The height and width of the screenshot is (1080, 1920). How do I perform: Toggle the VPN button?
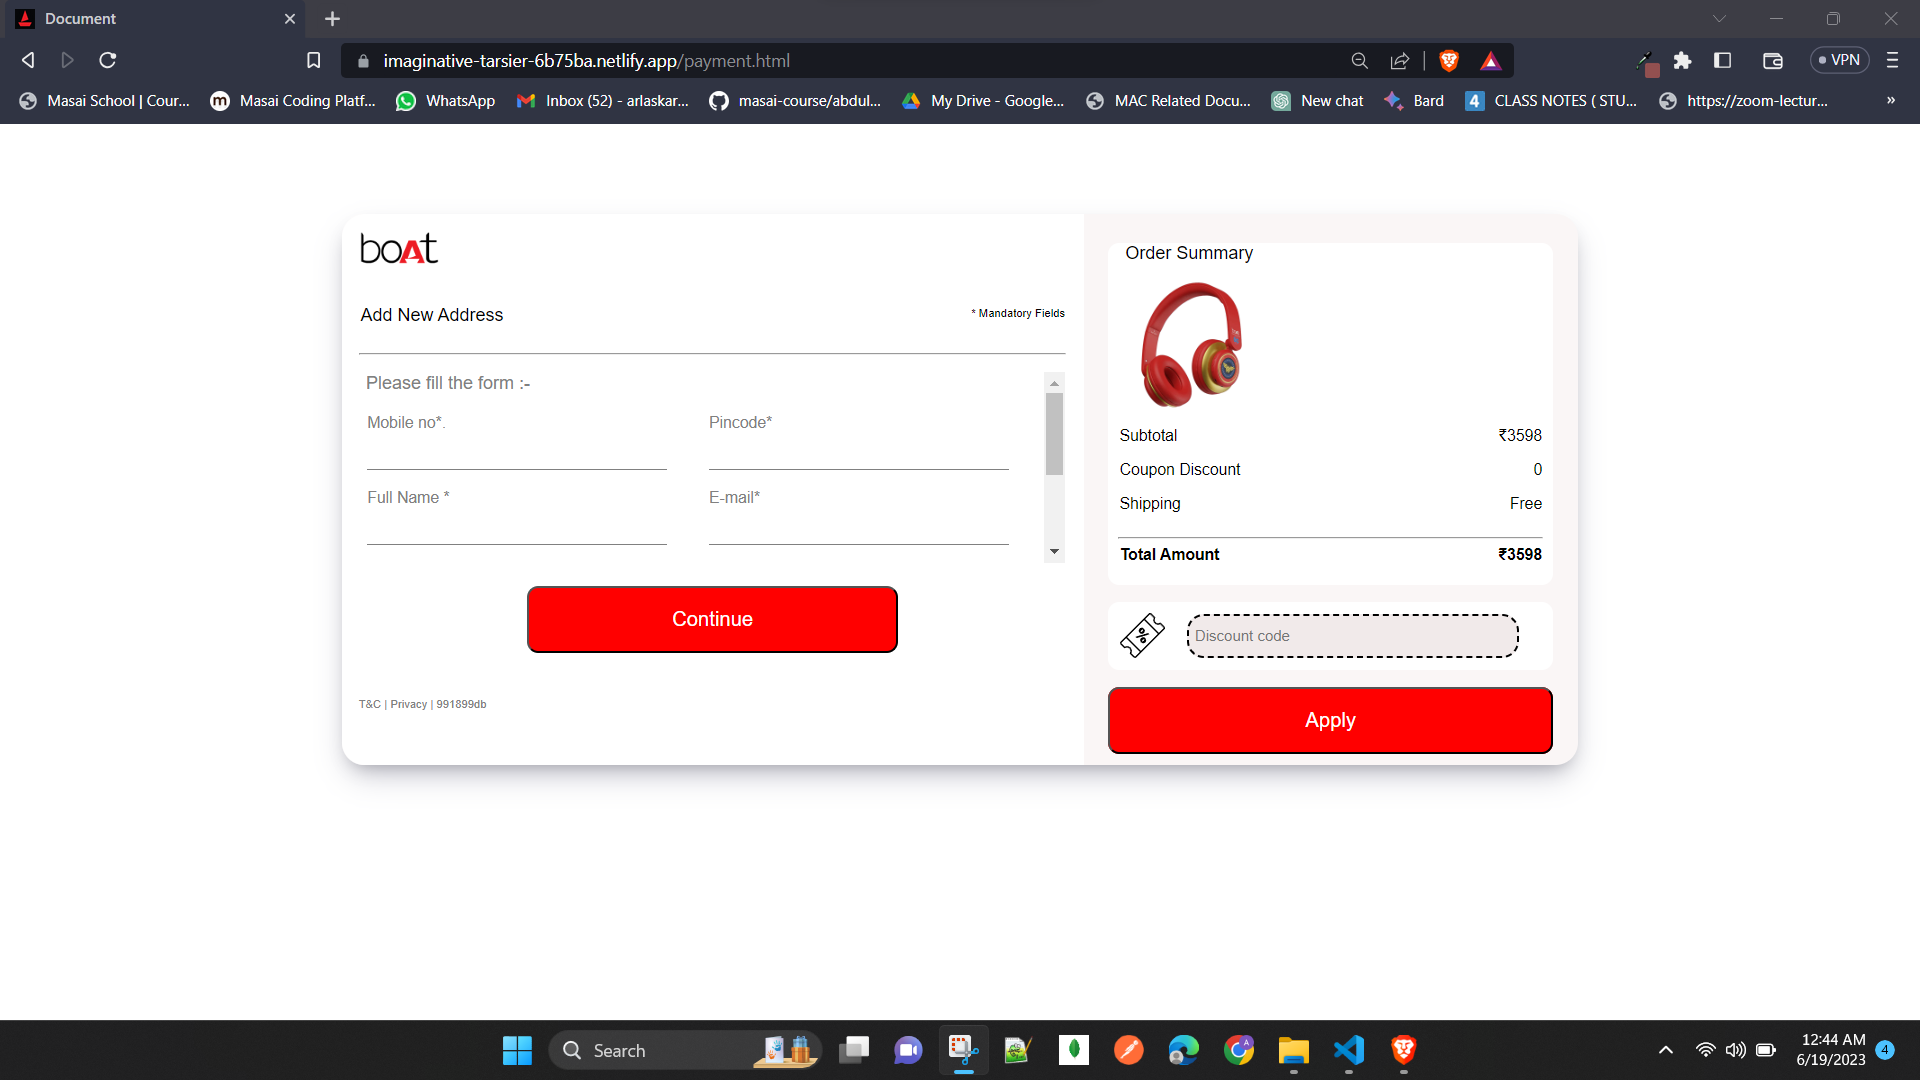[1839, 61]
